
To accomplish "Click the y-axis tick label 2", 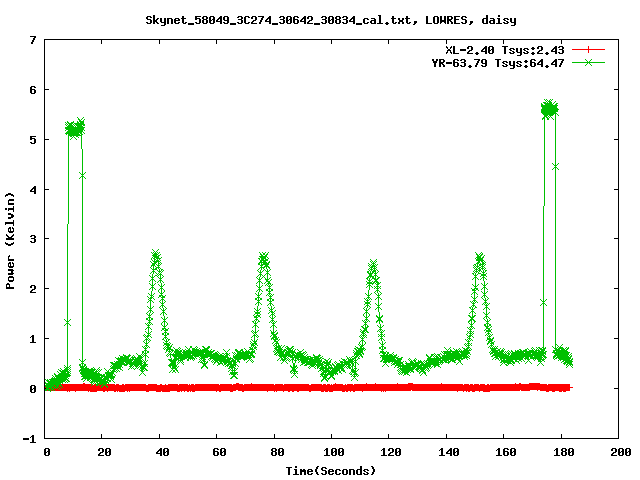I will (33, 289).
